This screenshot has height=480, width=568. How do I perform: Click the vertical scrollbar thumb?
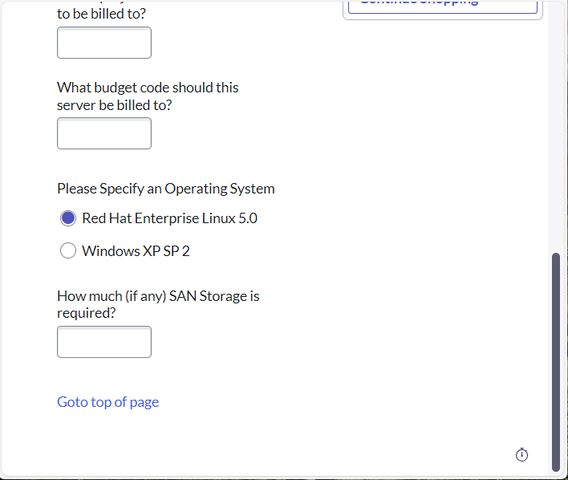click(556, 362)
